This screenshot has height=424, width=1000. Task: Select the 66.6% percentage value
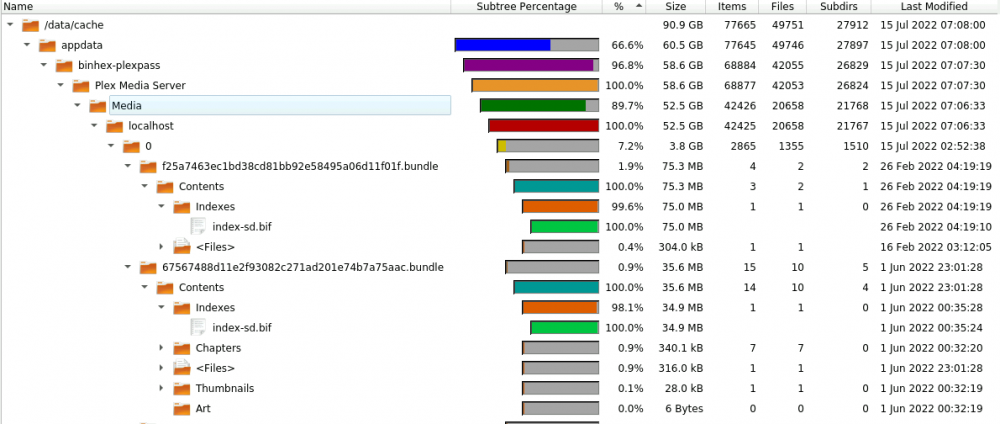(628, 45)
